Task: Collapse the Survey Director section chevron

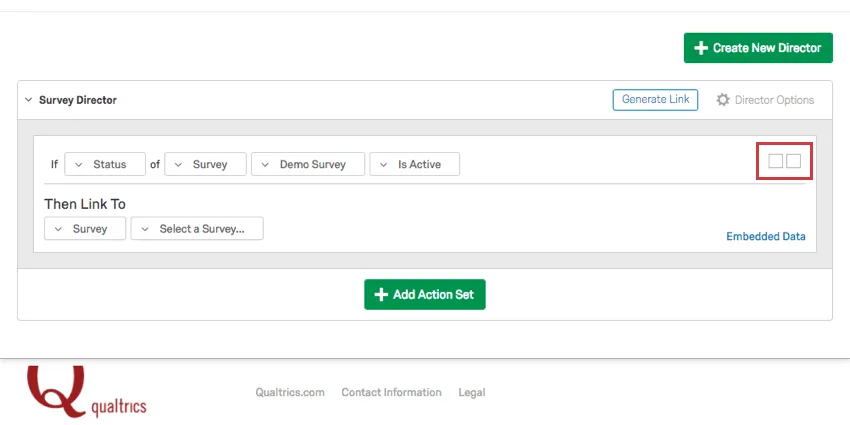Action: 28,100
